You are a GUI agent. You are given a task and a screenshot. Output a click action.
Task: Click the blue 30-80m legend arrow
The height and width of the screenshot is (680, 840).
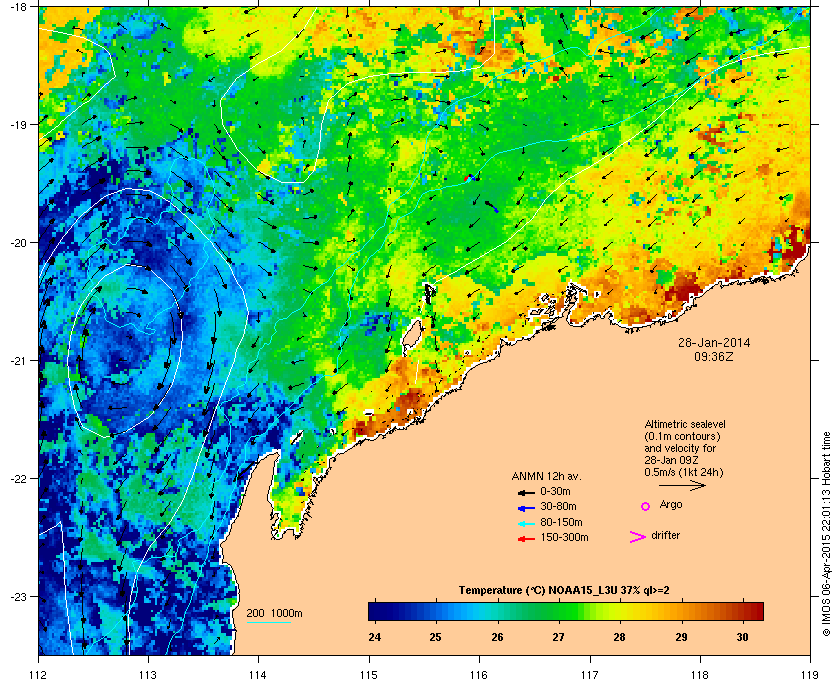click(526, 507)
